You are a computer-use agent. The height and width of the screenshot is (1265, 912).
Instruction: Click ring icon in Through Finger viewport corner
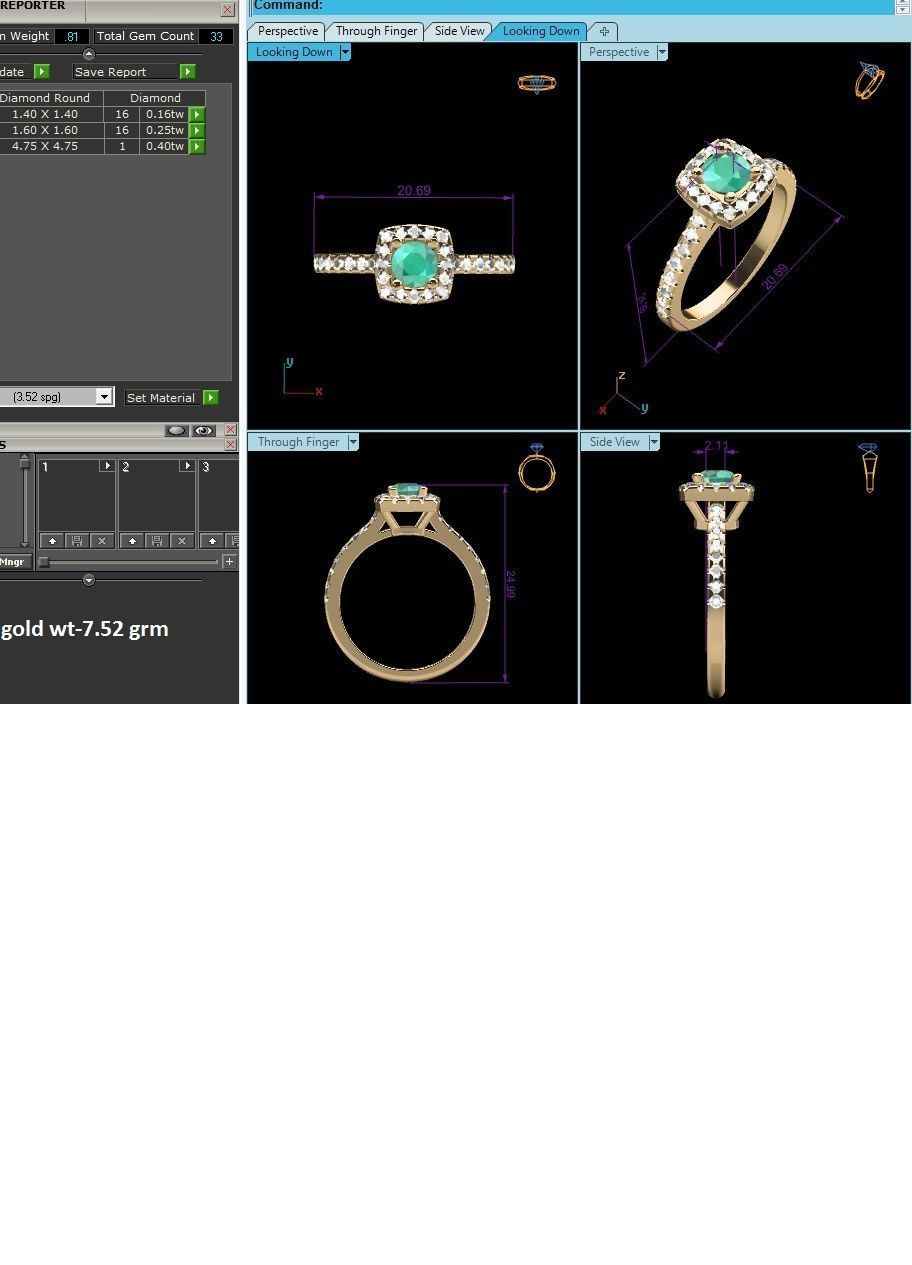(537, 467)
